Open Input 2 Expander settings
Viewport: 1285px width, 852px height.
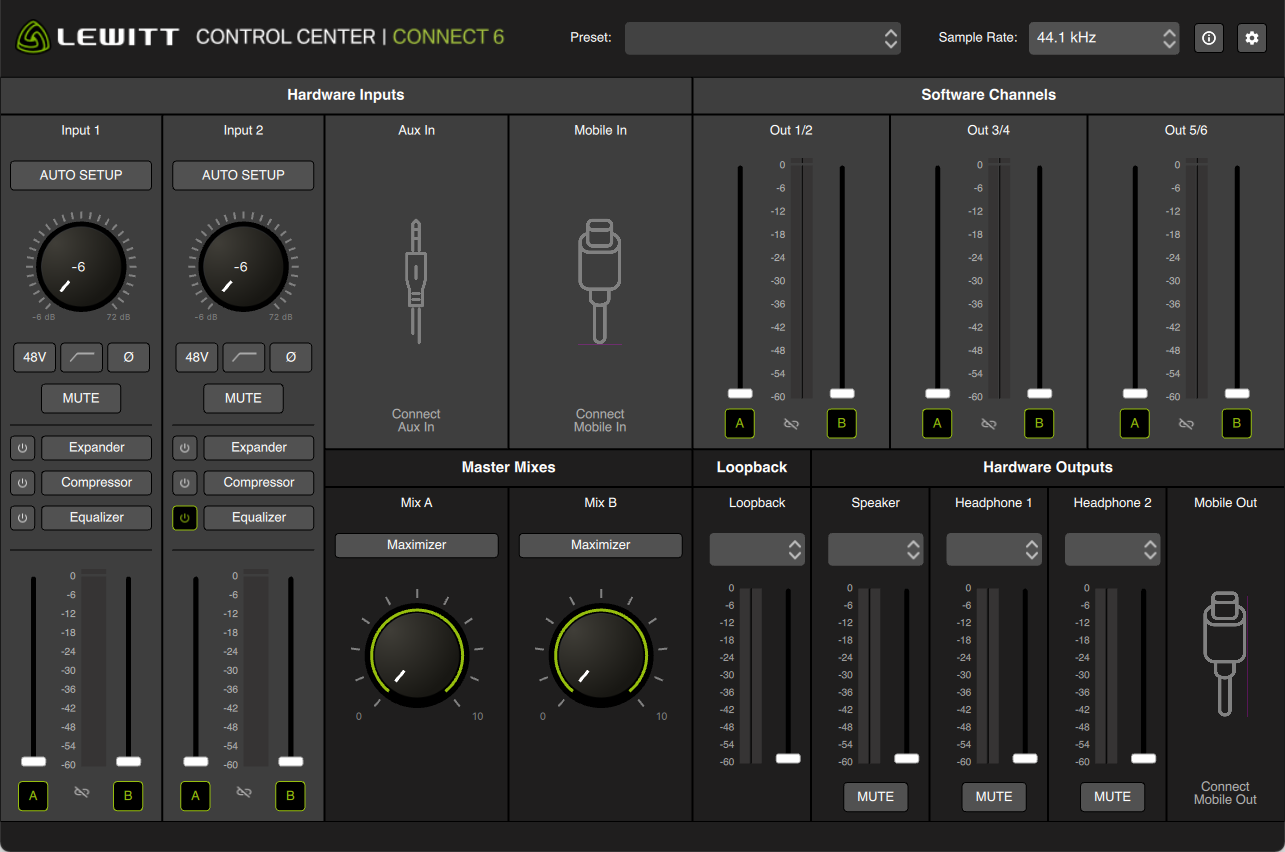coord(259,448)
